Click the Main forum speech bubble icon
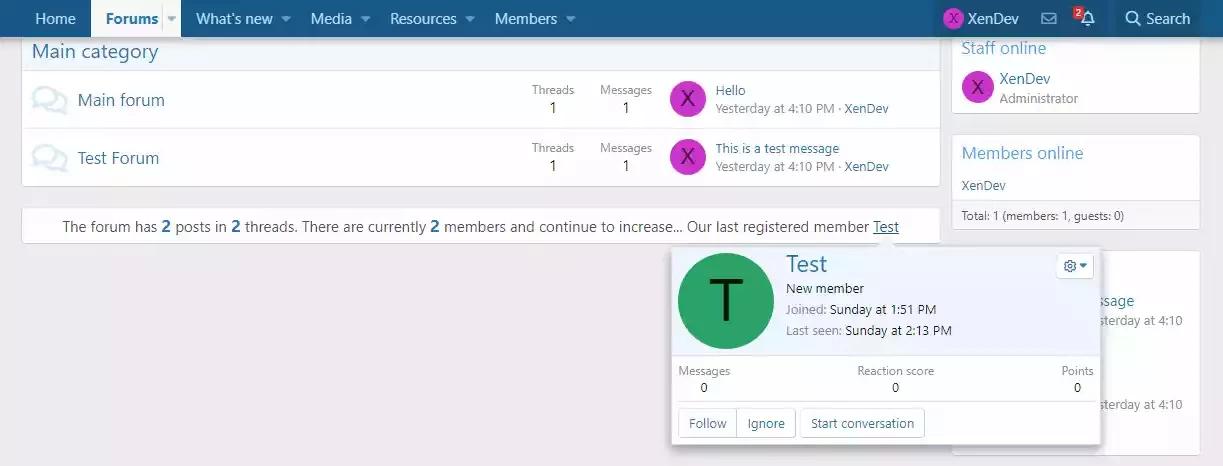 point(49,100)
